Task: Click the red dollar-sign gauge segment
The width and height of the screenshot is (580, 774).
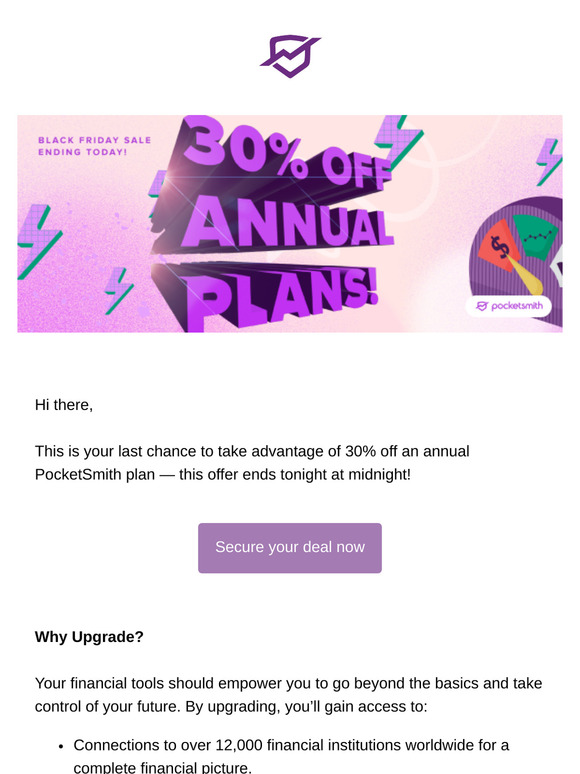Action: point(499,246)
